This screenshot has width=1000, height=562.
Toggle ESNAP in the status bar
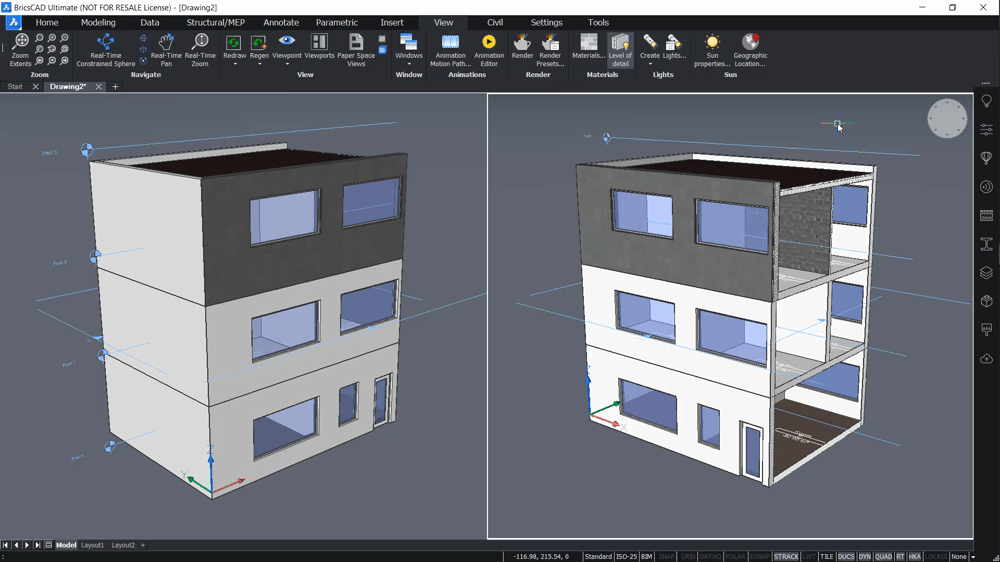point(760,557)
